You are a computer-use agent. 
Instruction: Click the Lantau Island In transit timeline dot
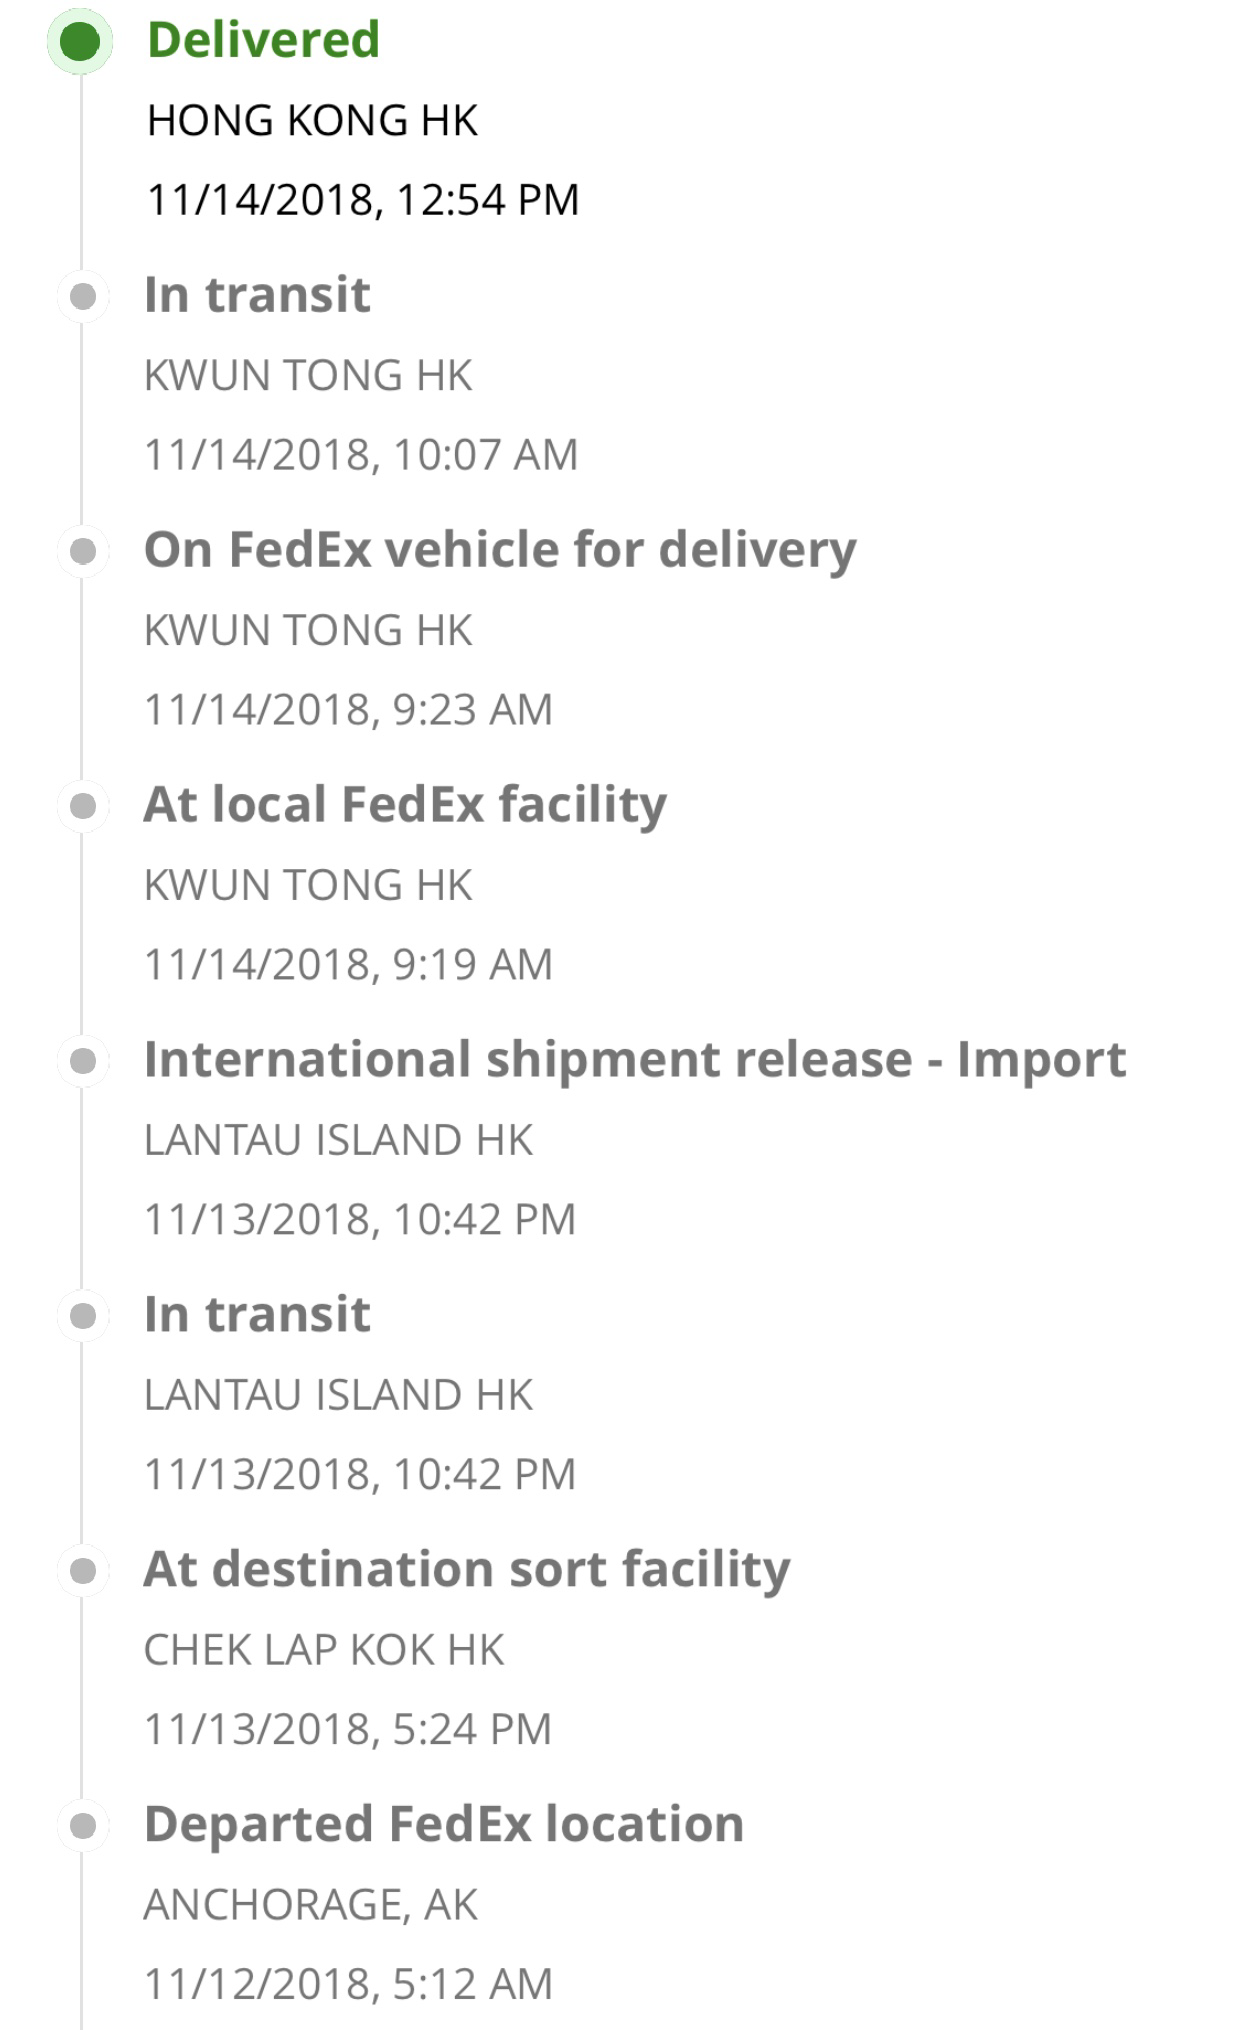click(x=83, y=1316)
